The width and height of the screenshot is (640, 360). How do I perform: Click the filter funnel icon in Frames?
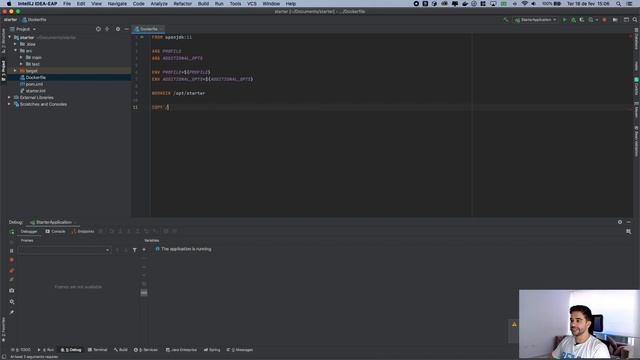[135, 250]
